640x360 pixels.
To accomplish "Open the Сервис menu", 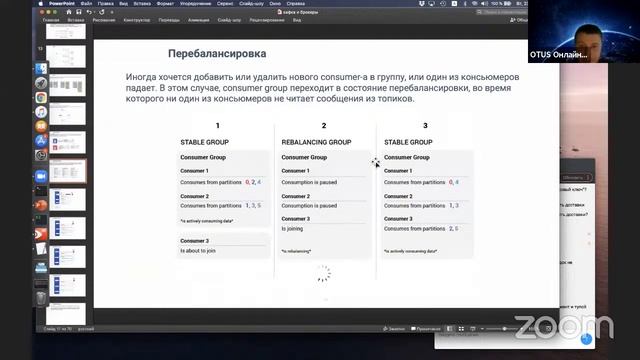I will click(x=225, y=3).
